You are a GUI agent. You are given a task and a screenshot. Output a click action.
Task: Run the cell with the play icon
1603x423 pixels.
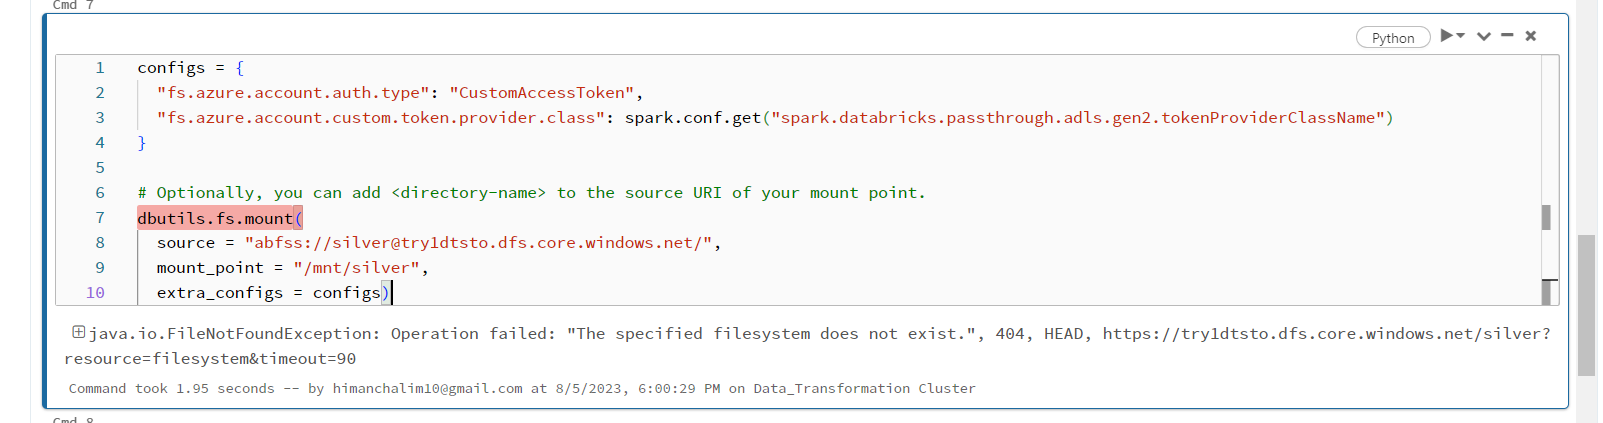(x=1446, y=36)
